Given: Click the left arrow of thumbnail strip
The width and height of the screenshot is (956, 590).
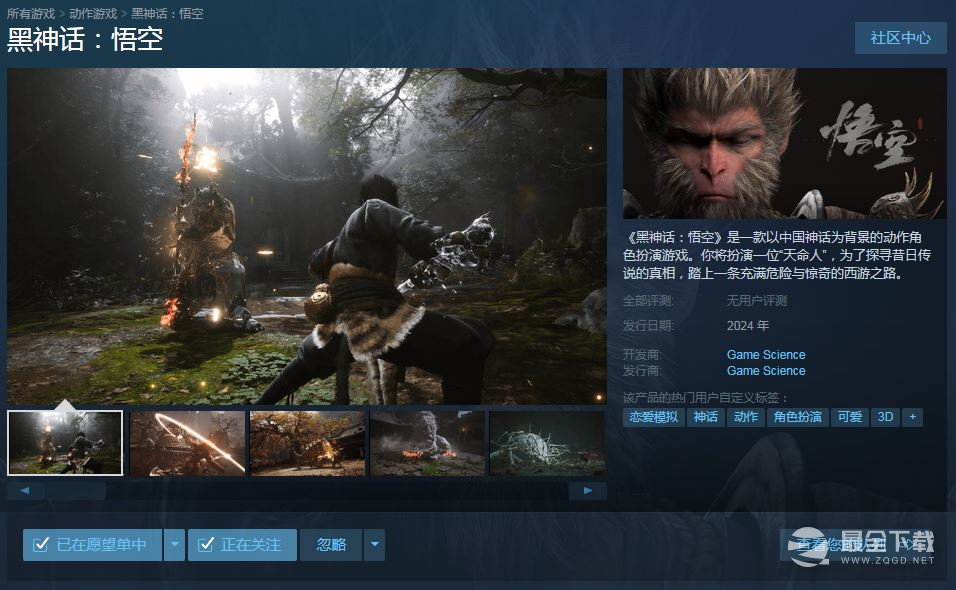Looking at the screenshot, I should (25, 490).
